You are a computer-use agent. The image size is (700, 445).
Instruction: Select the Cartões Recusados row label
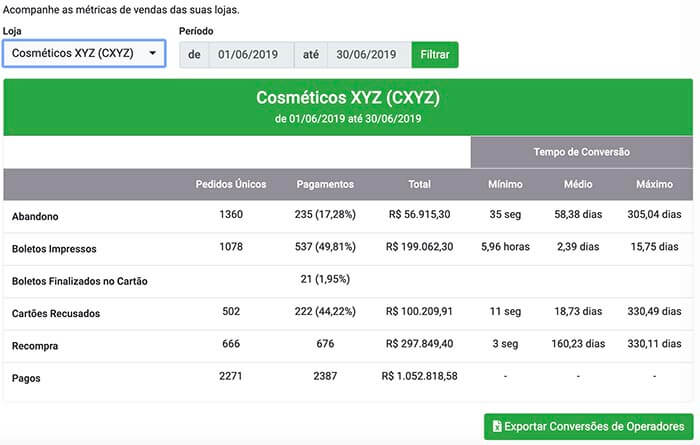56,313
